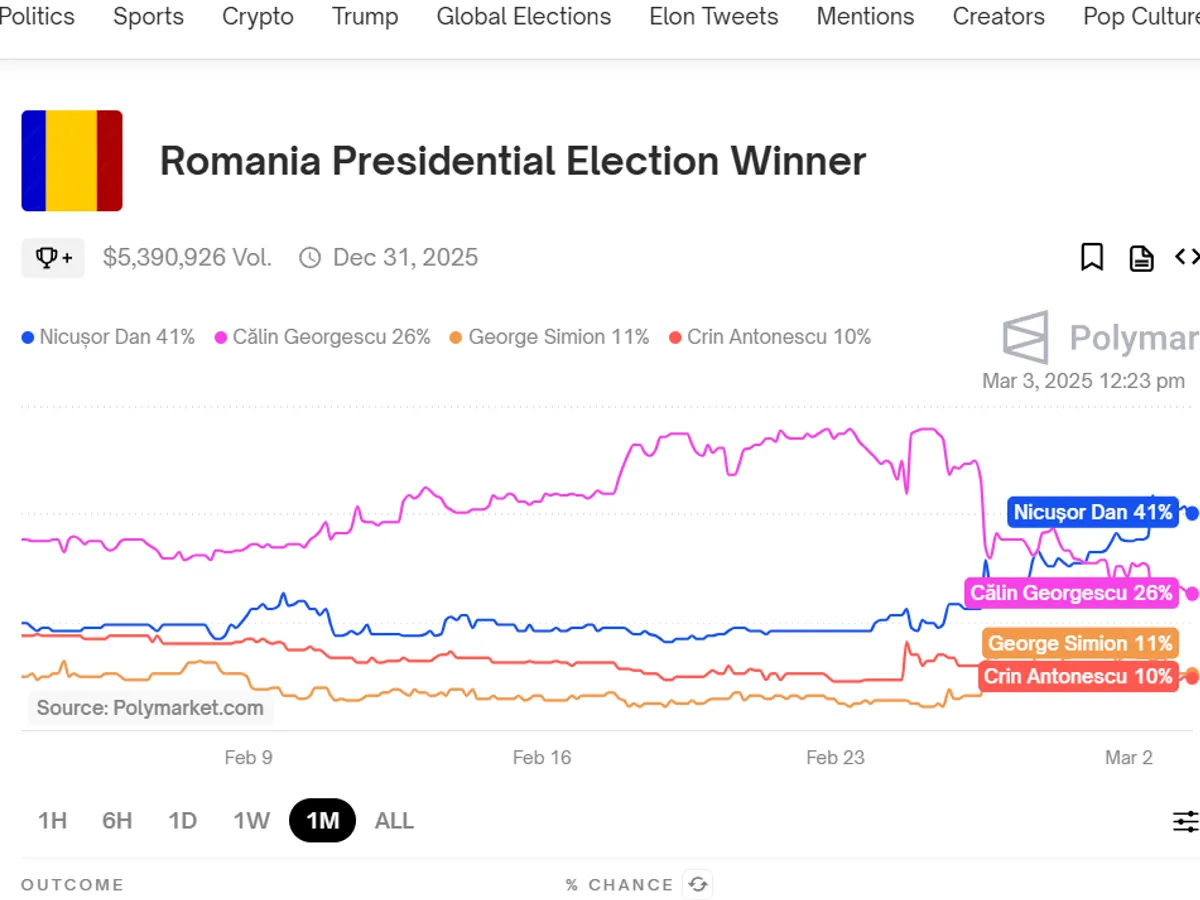Select the 1H time range

pos(52,821)
